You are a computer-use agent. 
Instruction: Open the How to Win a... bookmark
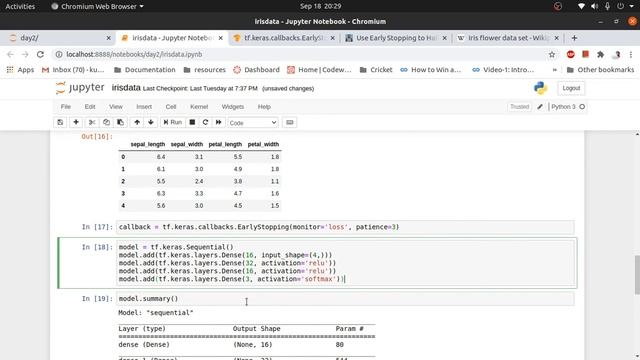coord(431,70)
